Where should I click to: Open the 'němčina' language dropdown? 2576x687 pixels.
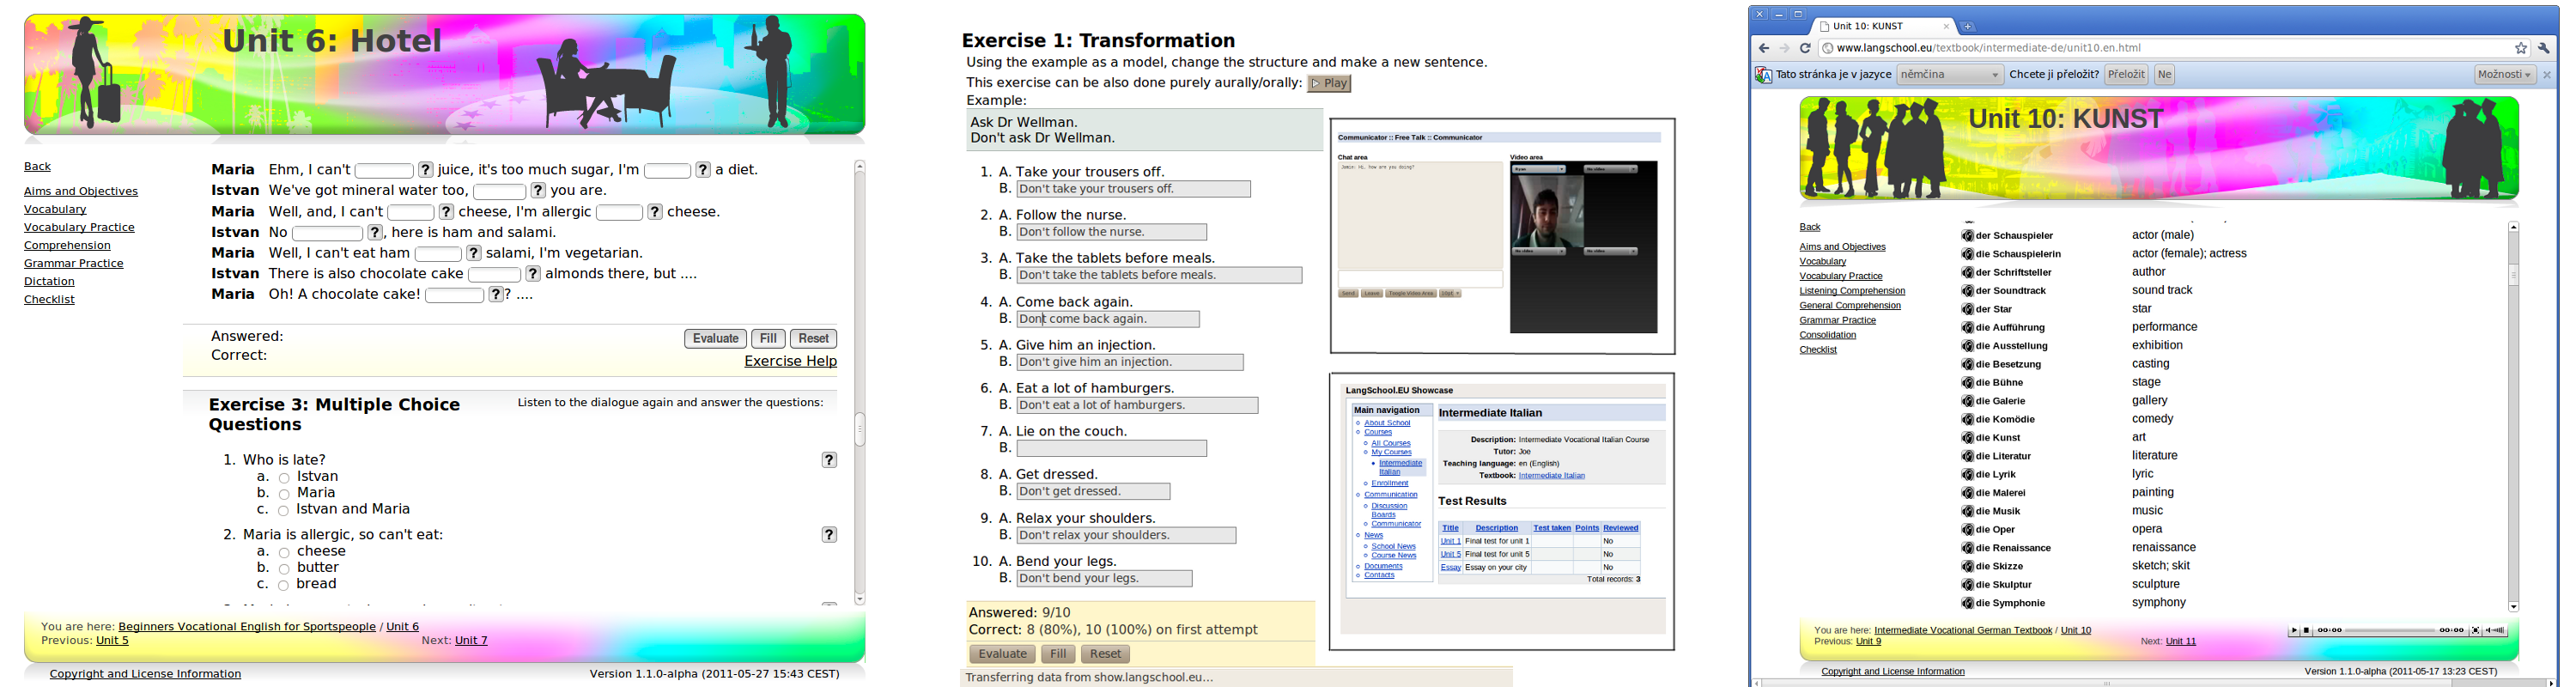click(1949, 75)
